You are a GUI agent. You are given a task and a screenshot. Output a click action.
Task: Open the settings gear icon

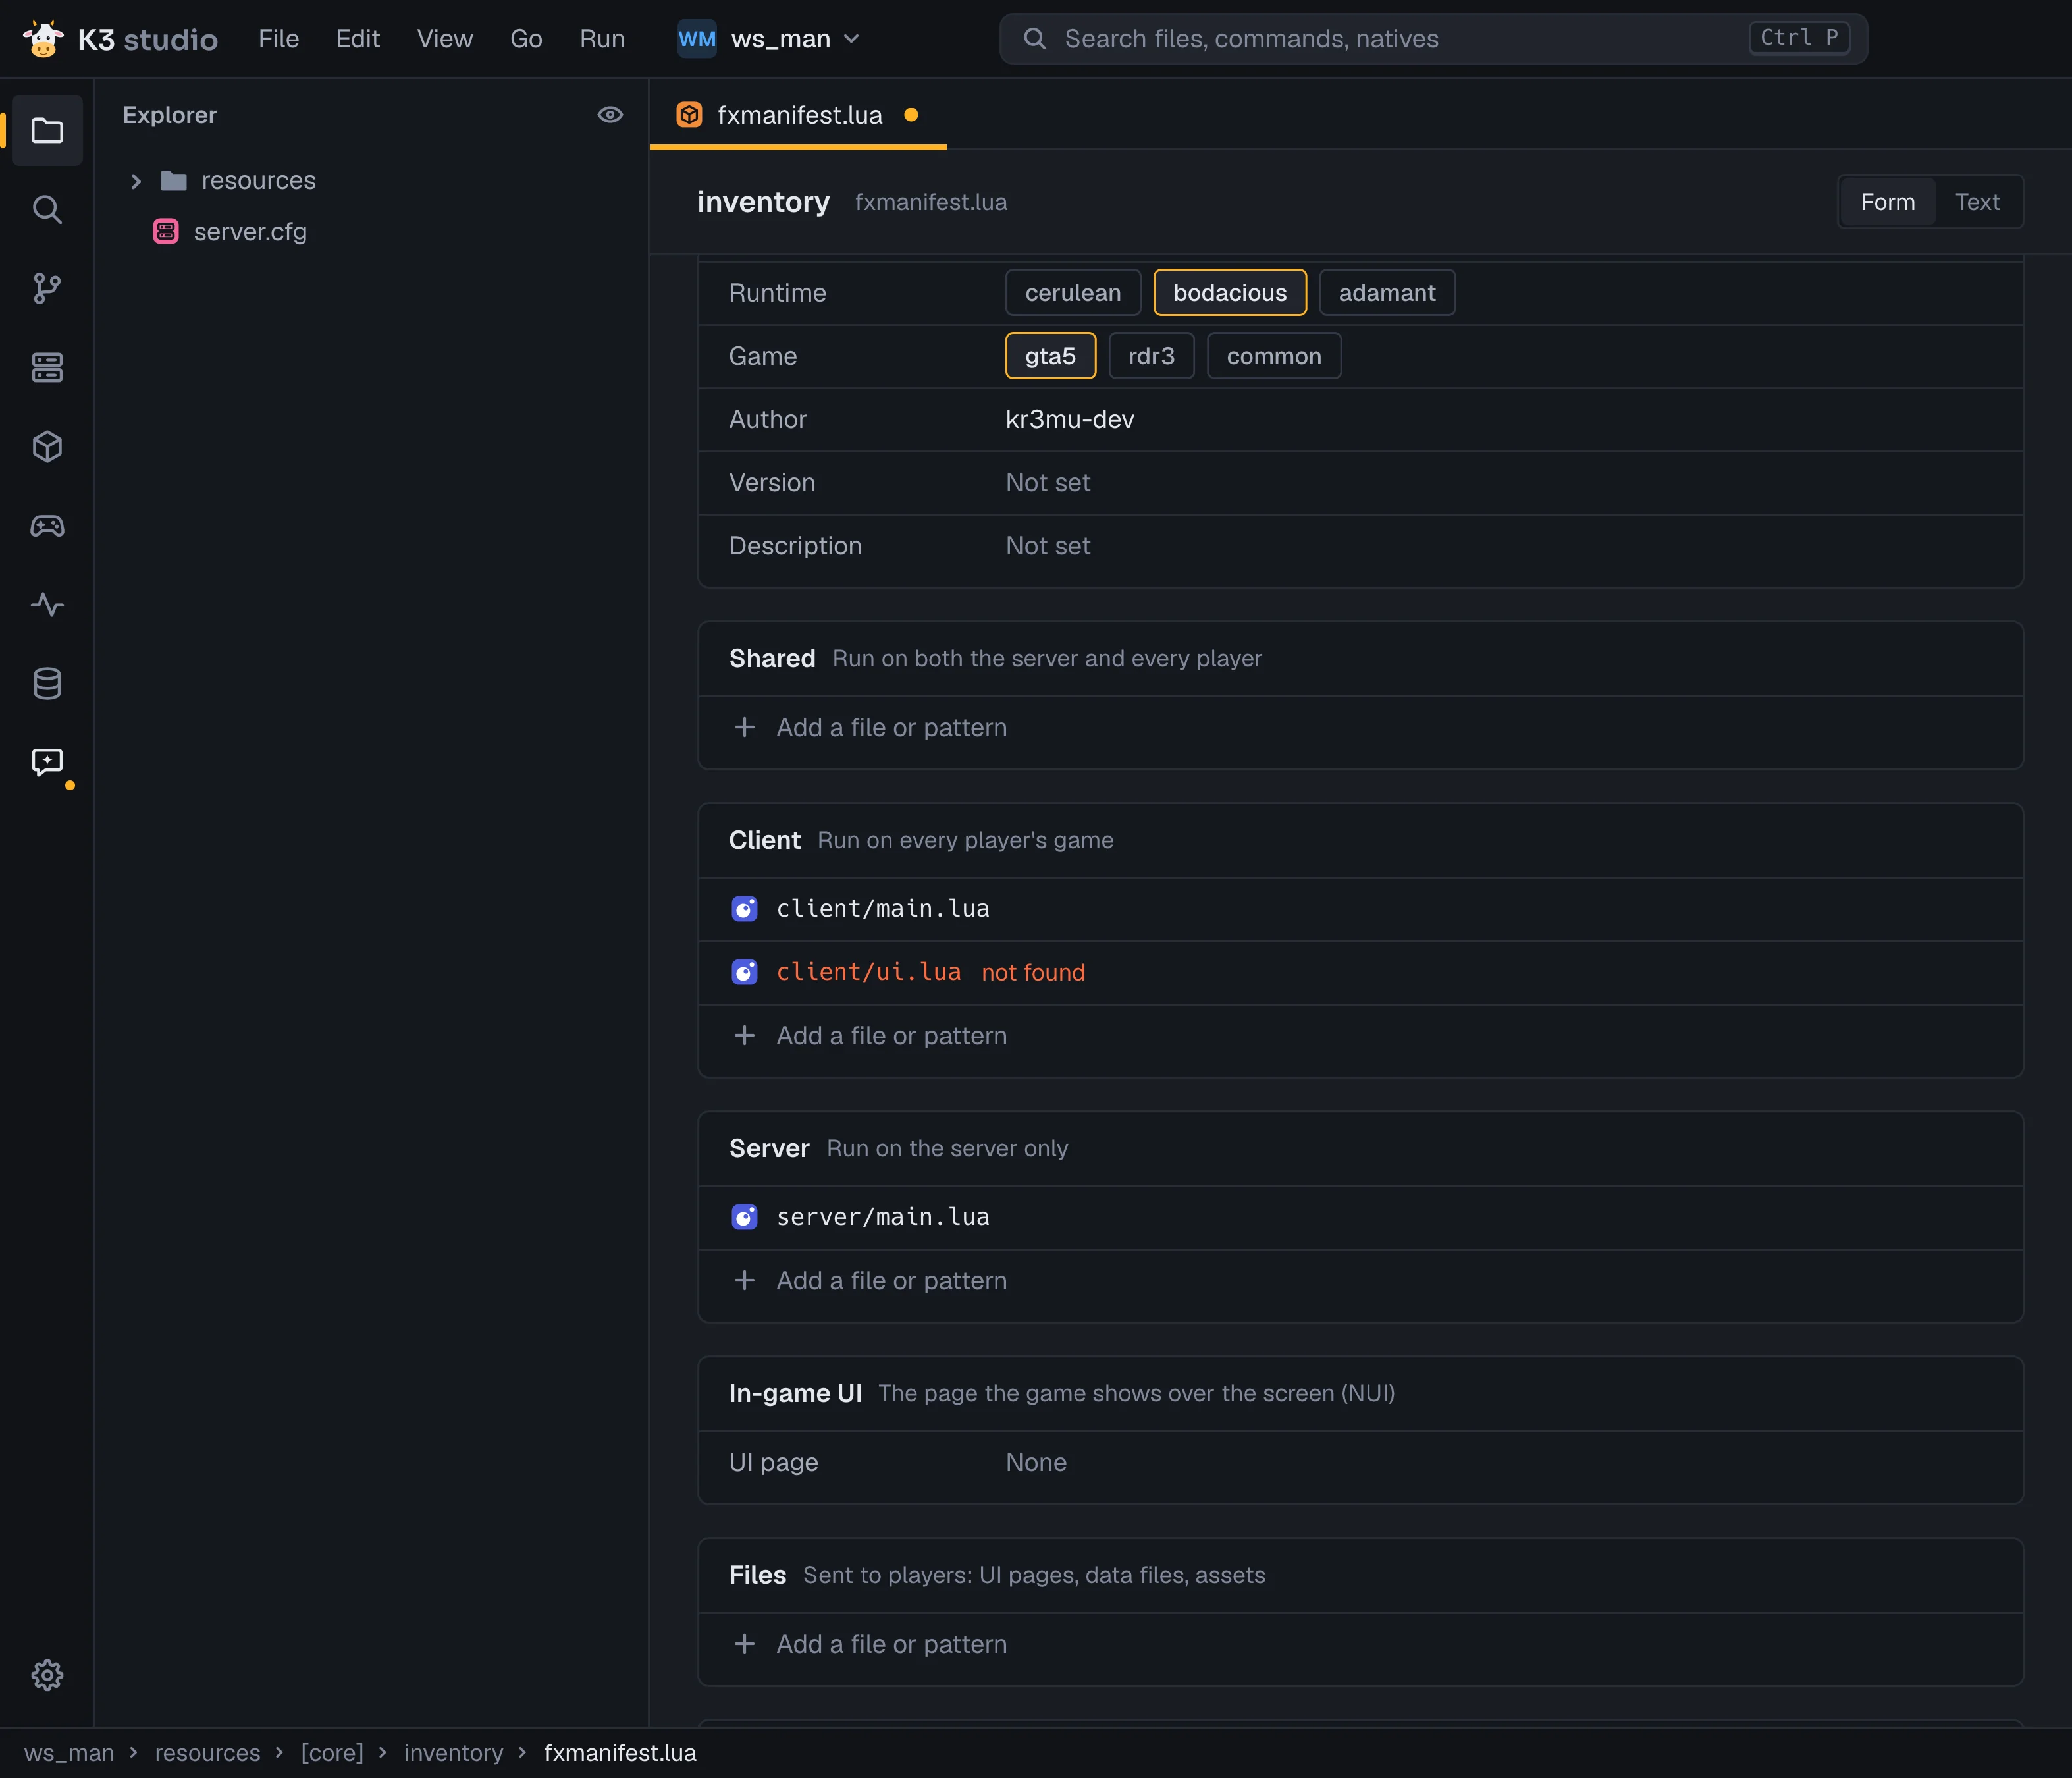click(47, 1675)
